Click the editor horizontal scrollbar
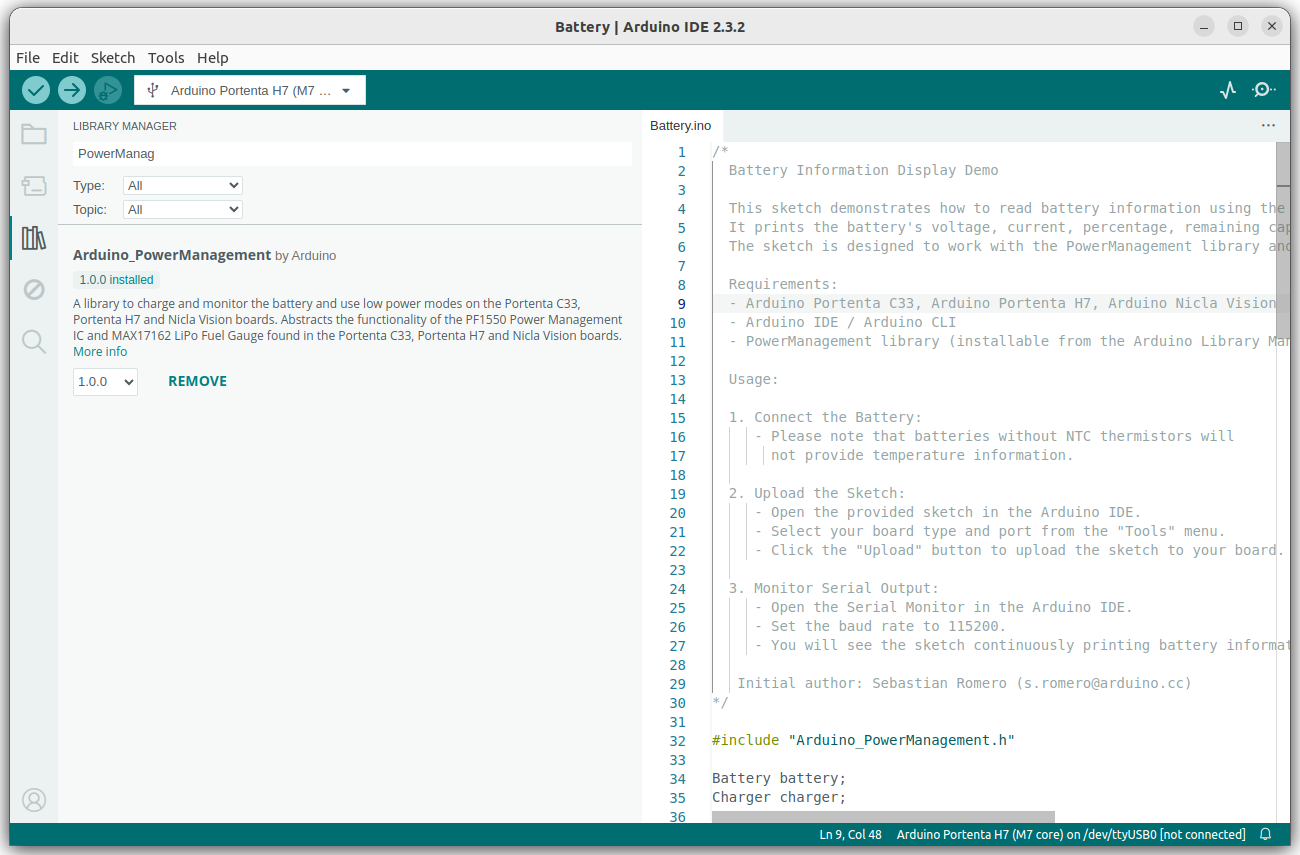The image size is (1300, 855). [883, 817]
